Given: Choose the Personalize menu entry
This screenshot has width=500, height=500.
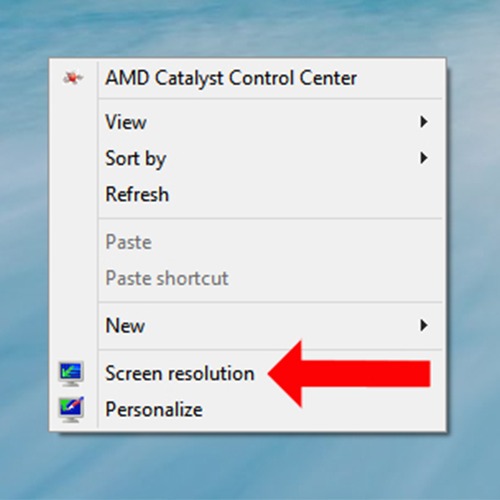Looking at the screenshot, I should click(x=247, y=409).
